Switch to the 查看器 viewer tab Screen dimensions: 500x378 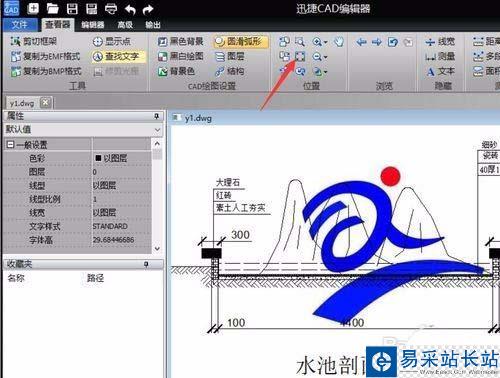pos(57,25)
